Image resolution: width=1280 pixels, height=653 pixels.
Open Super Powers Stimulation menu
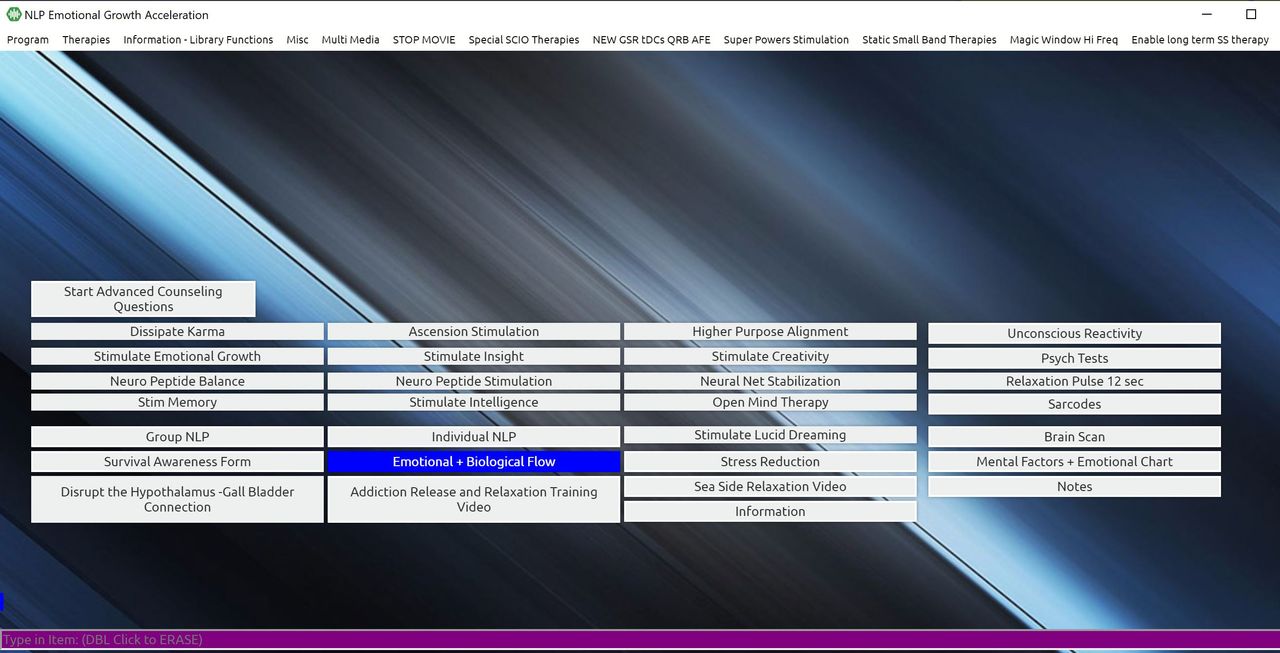[786, 40]
